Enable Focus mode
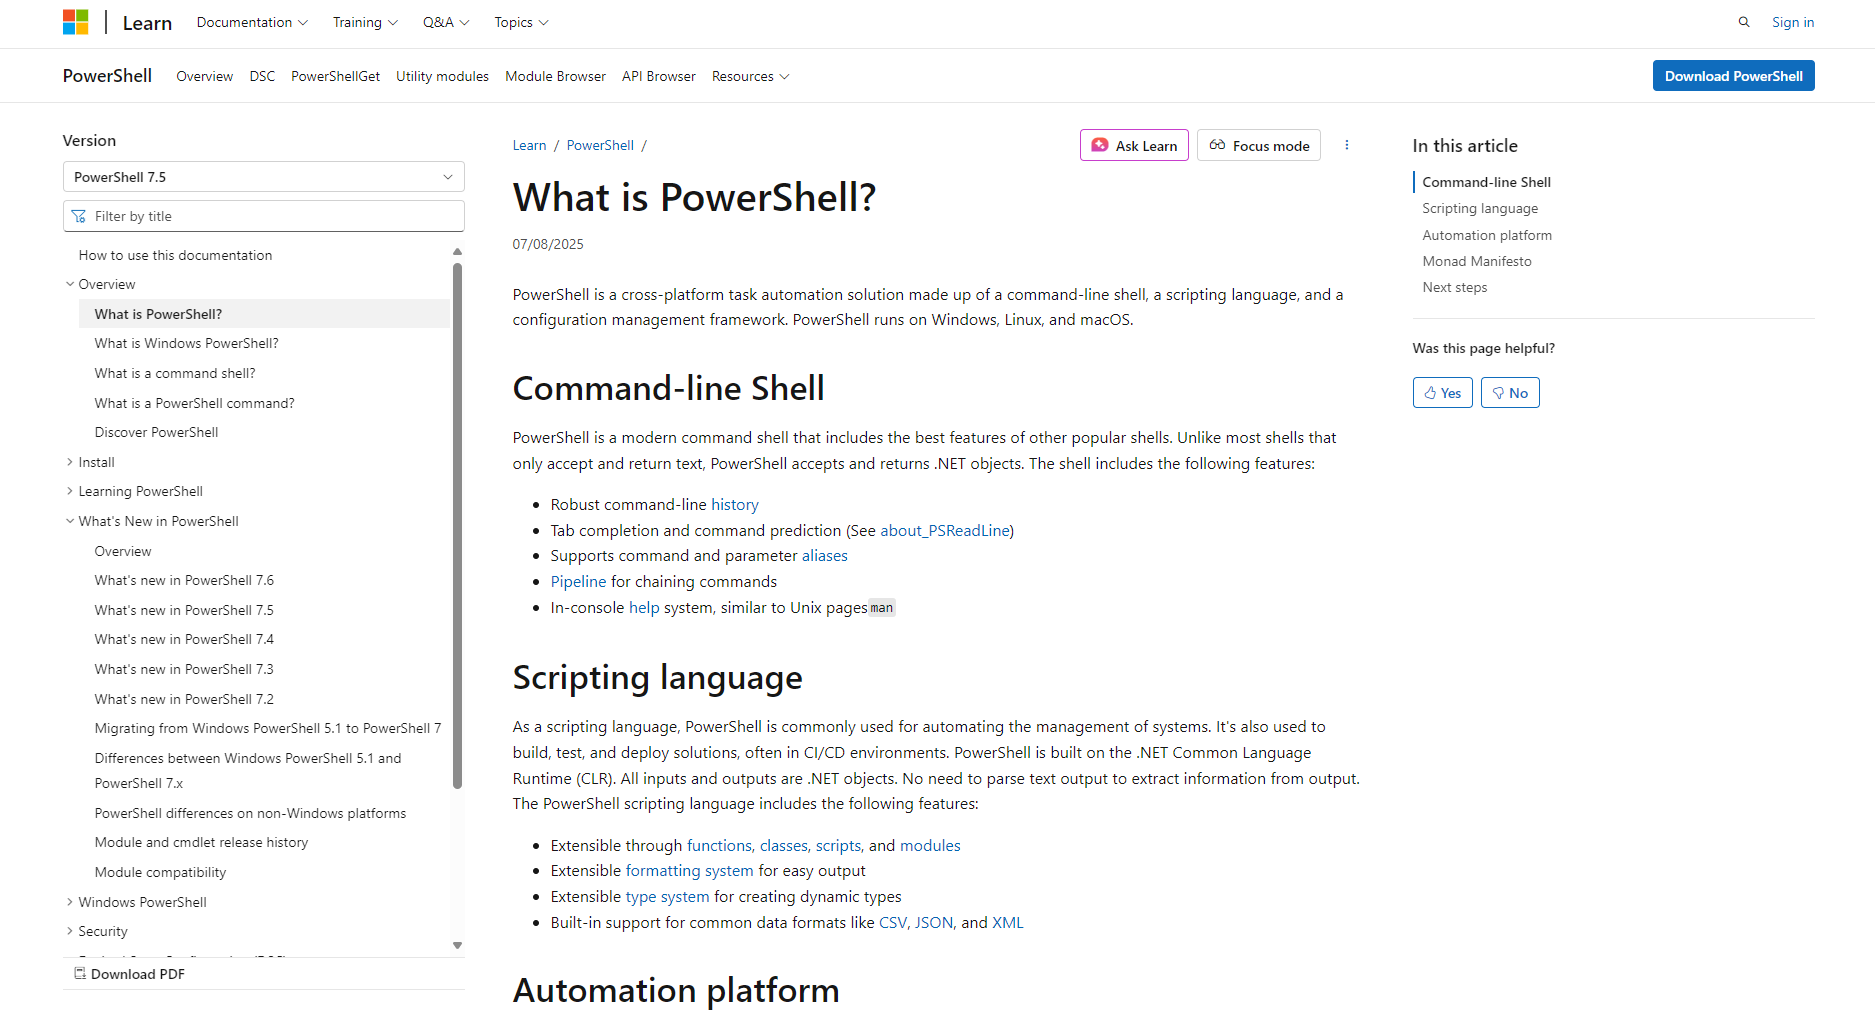The height and width of the screenshot is (1015, 1875). coord(1259,145)
